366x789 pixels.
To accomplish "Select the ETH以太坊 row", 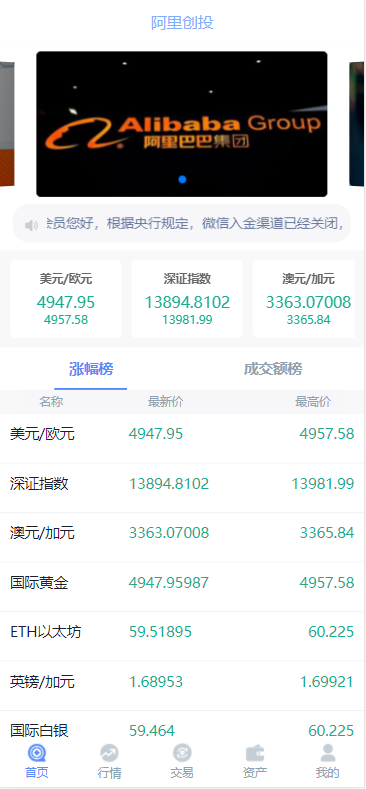I will click(x=182, y=636).
